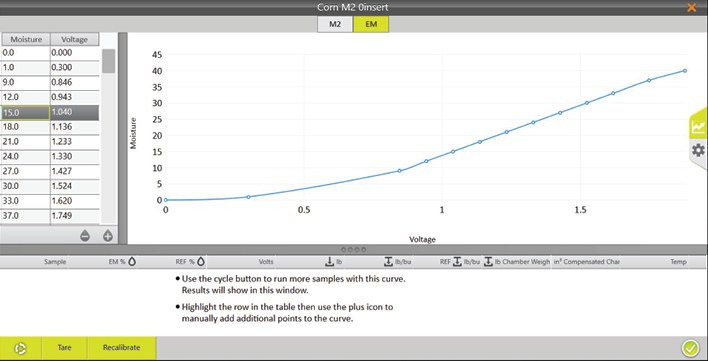Click the curve point at 40 moisture

click(x=685, y=71)
